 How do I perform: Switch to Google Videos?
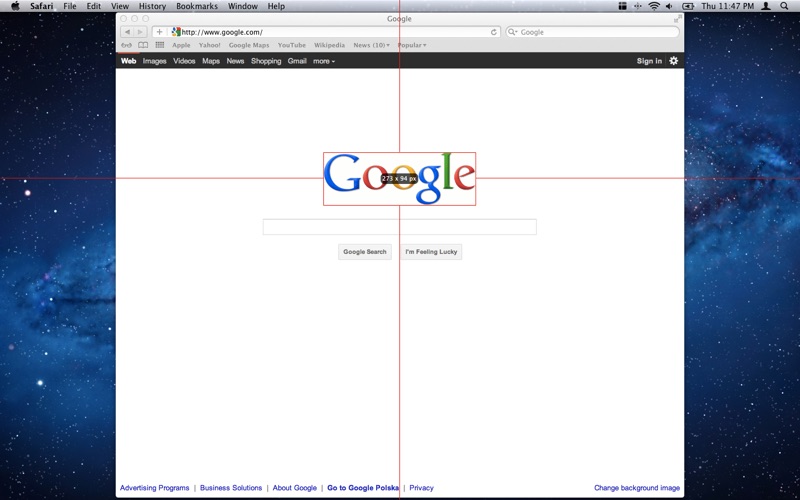[184, 61]
